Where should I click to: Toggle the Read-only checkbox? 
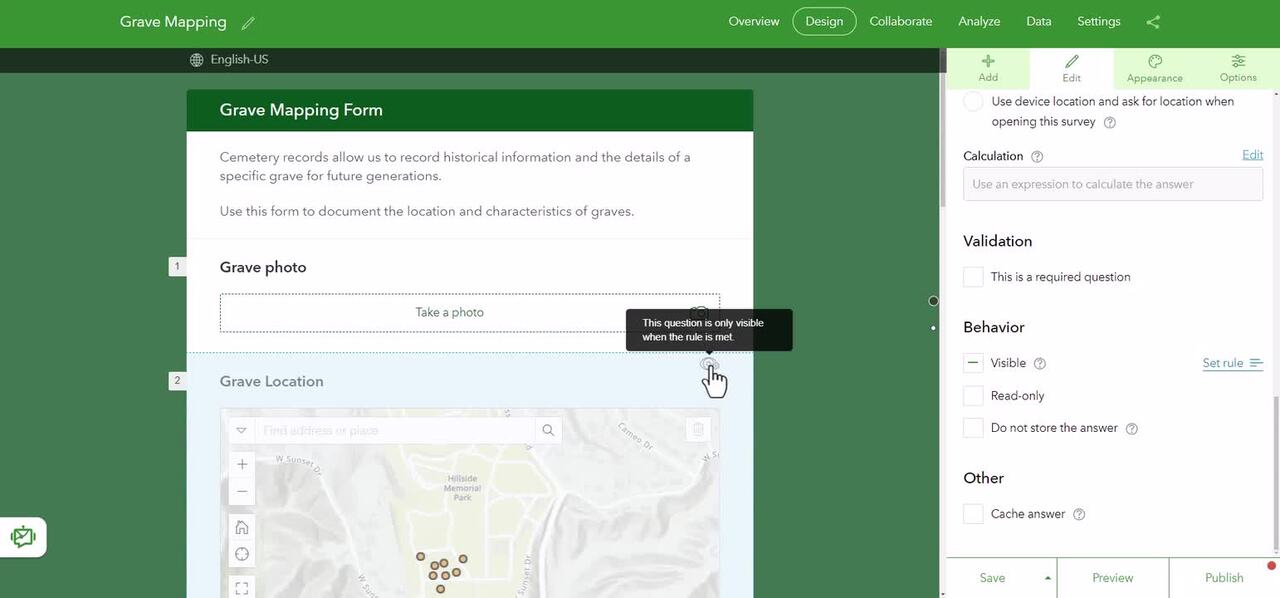(x=973, y=396)
